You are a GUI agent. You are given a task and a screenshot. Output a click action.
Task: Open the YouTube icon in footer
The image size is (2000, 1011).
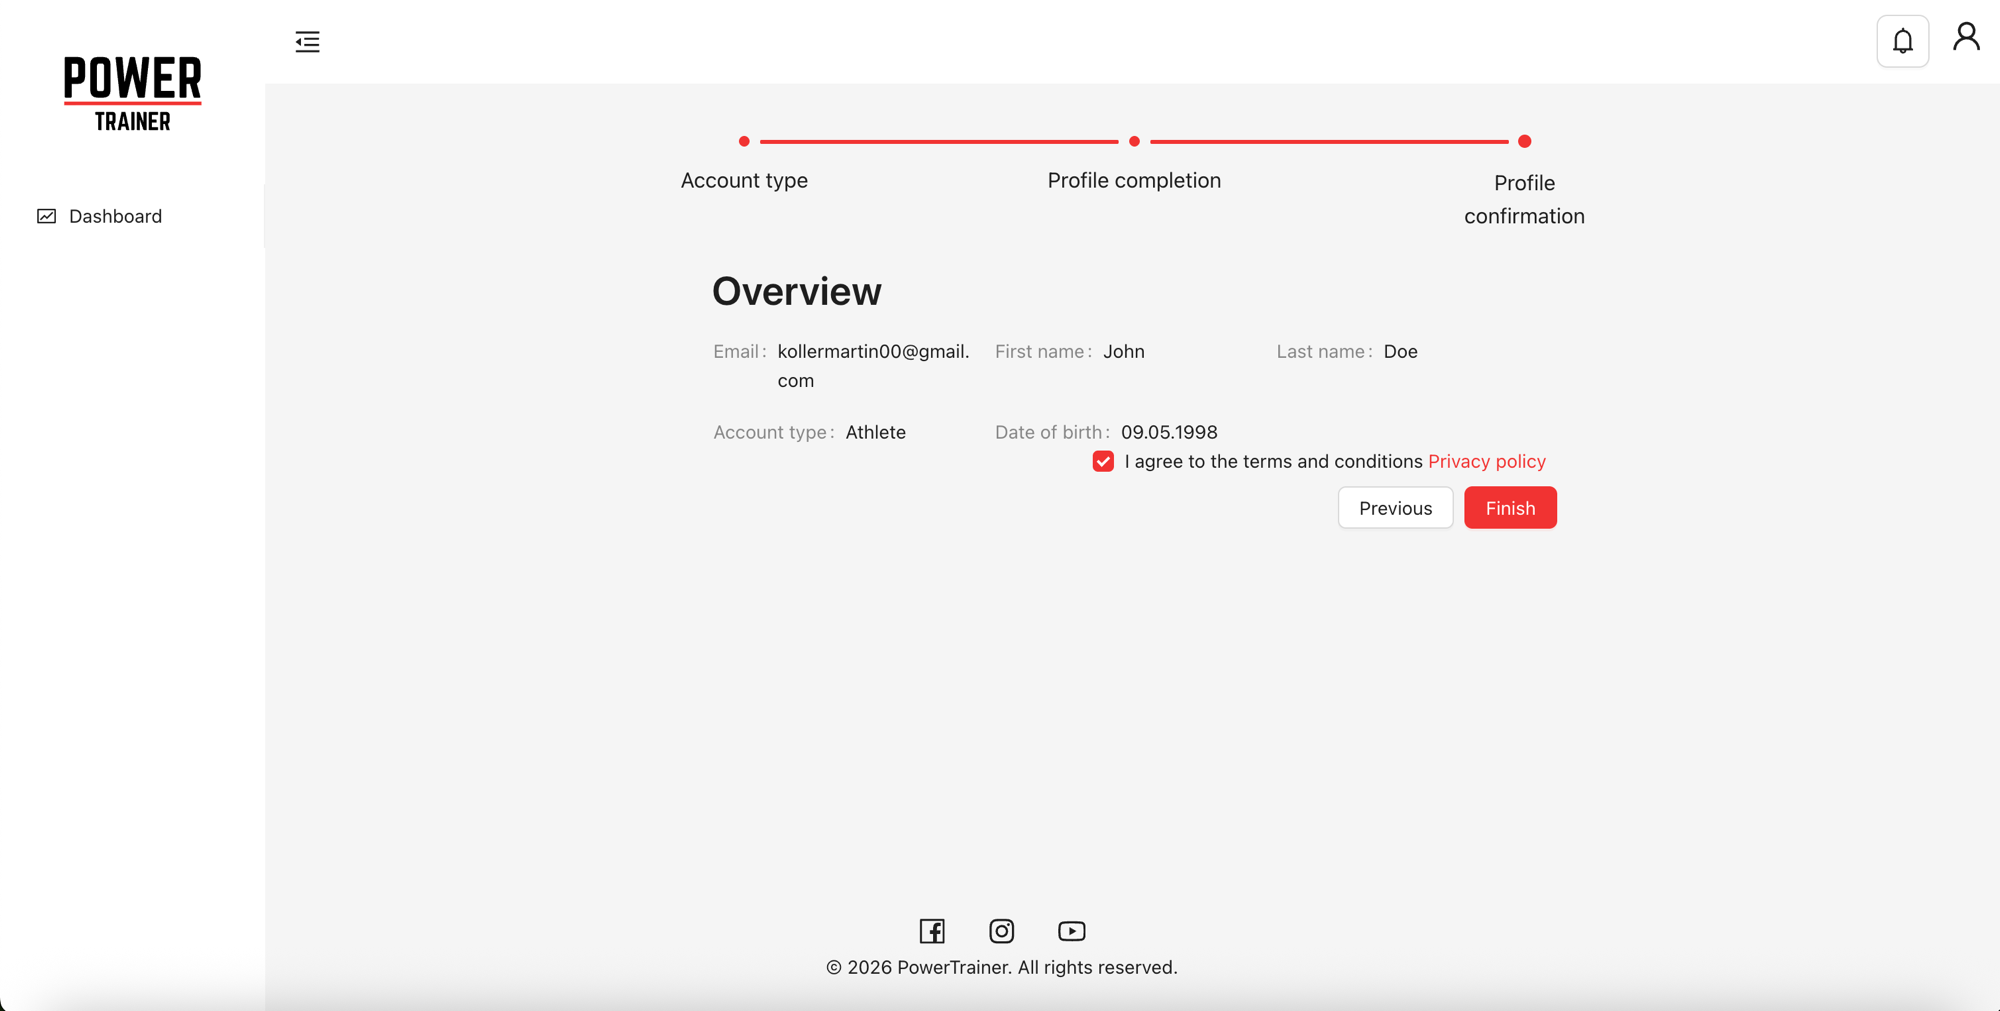pyautogui.click(x=1071, y=931)
